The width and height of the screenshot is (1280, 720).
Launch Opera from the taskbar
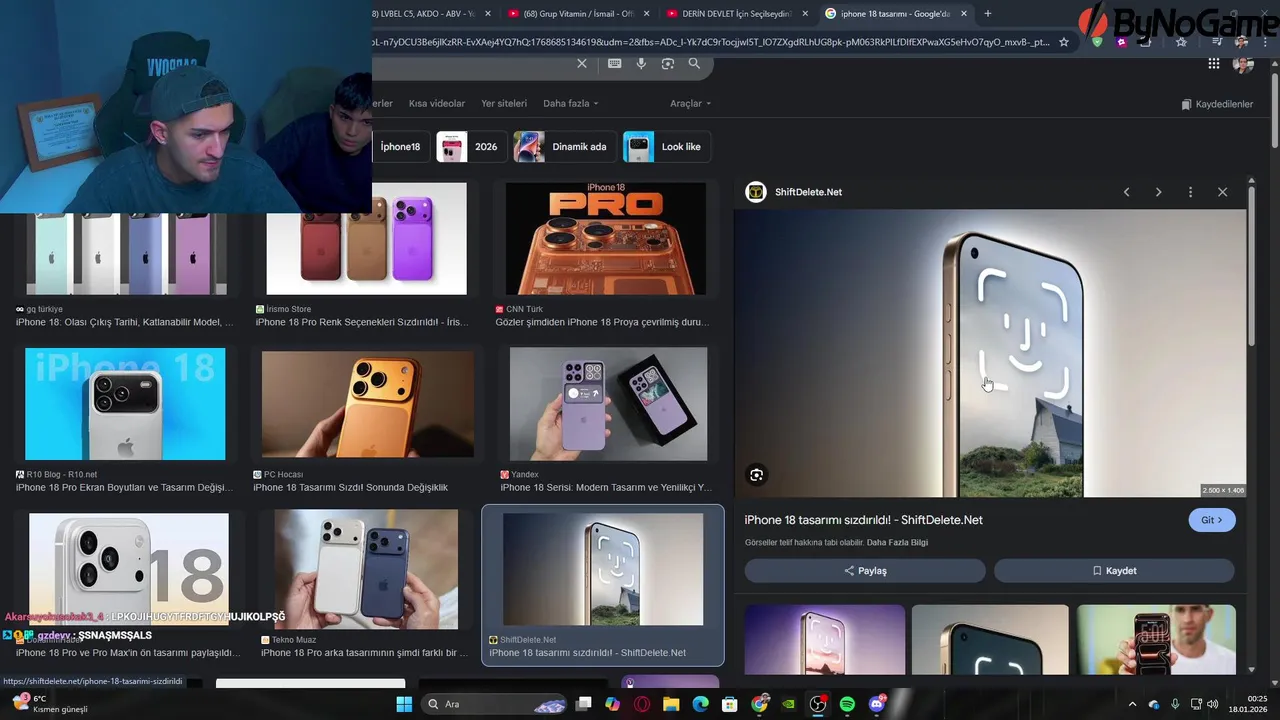coord(642,704)
